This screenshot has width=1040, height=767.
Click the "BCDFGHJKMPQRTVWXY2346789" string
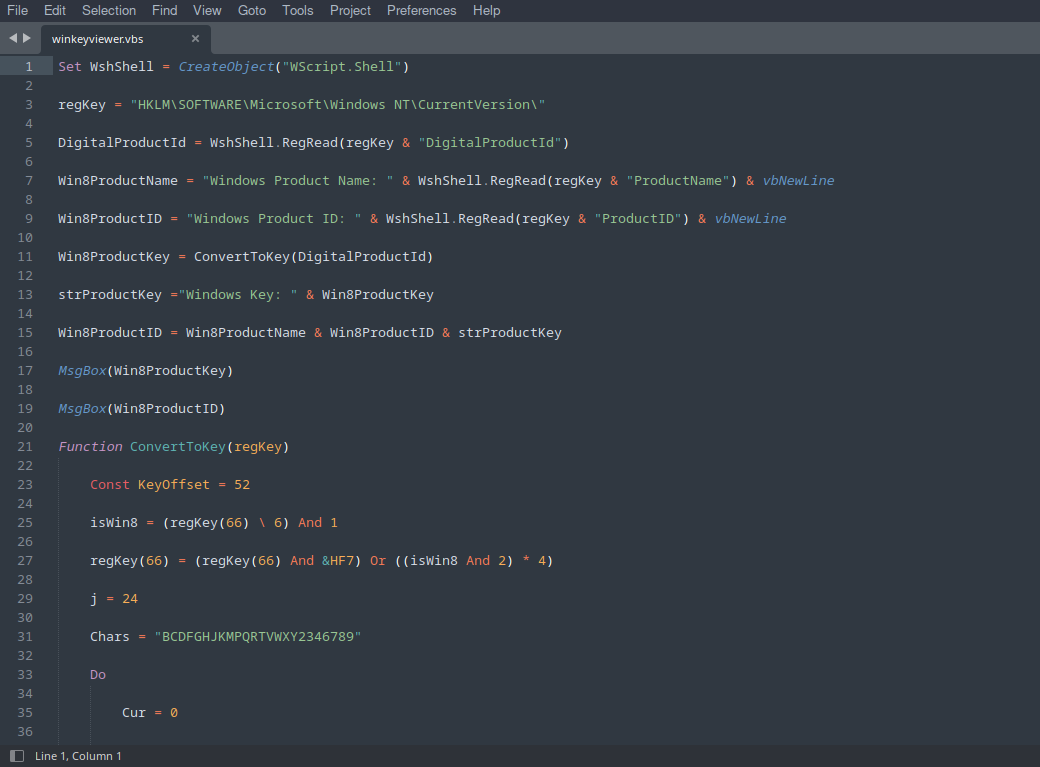coord(258,637)
